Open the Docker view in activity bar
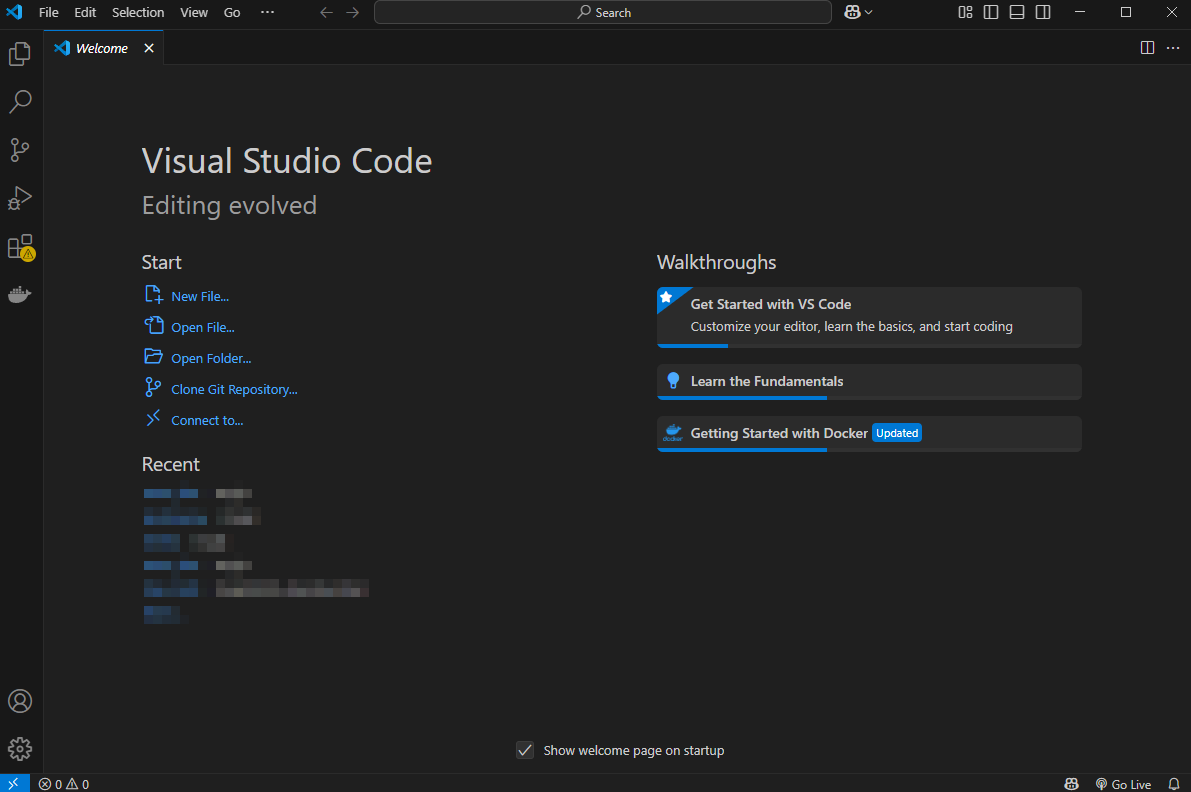 pos(20,295)
